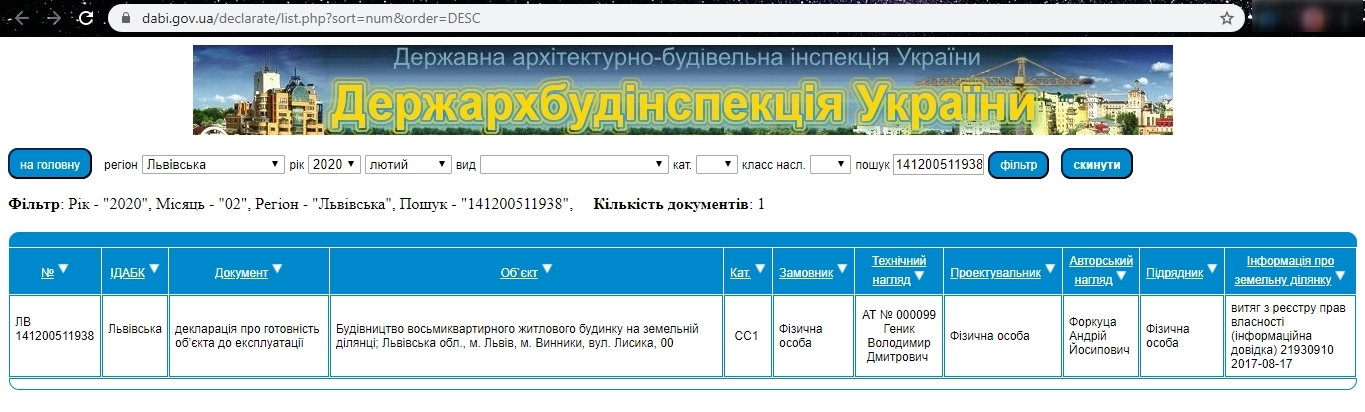1365x412 pixels.
Task: Click the Кількість документів: 1 text
Action: 679,205
